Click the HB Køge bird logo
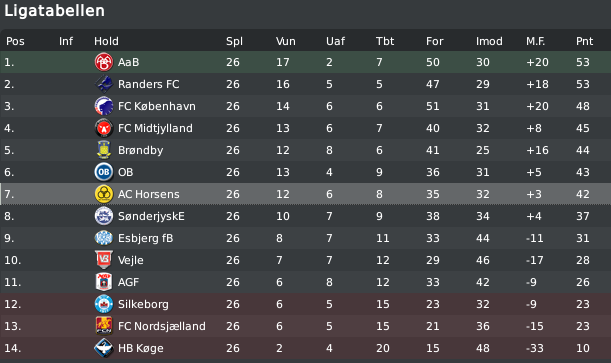The width and height of the screenshot is (611, 363). pos(104,348)
